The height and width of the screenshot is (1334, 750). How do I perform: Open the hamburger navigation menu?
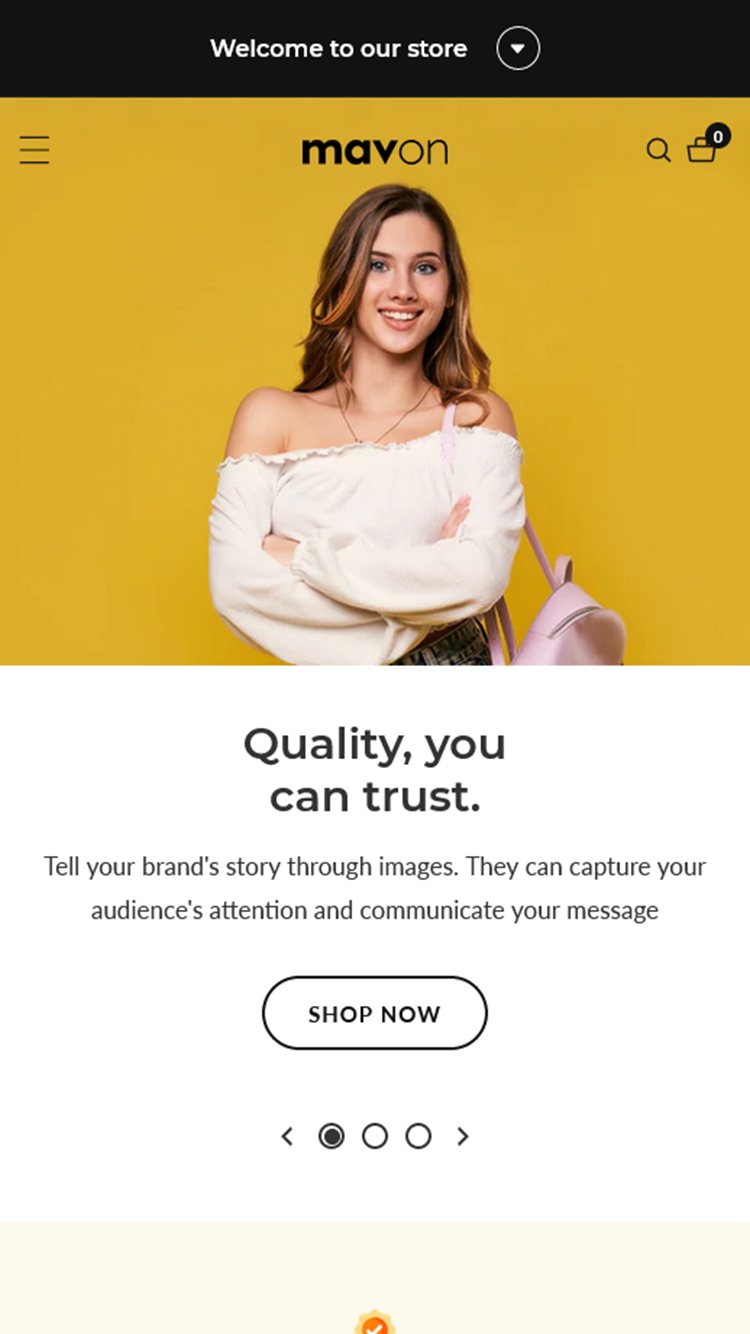(34, 150)
